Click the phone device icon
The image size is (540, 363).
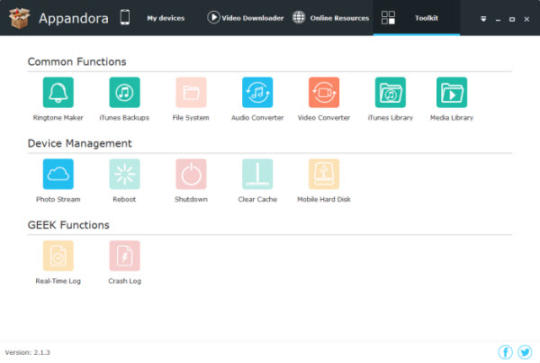(125, 17)
